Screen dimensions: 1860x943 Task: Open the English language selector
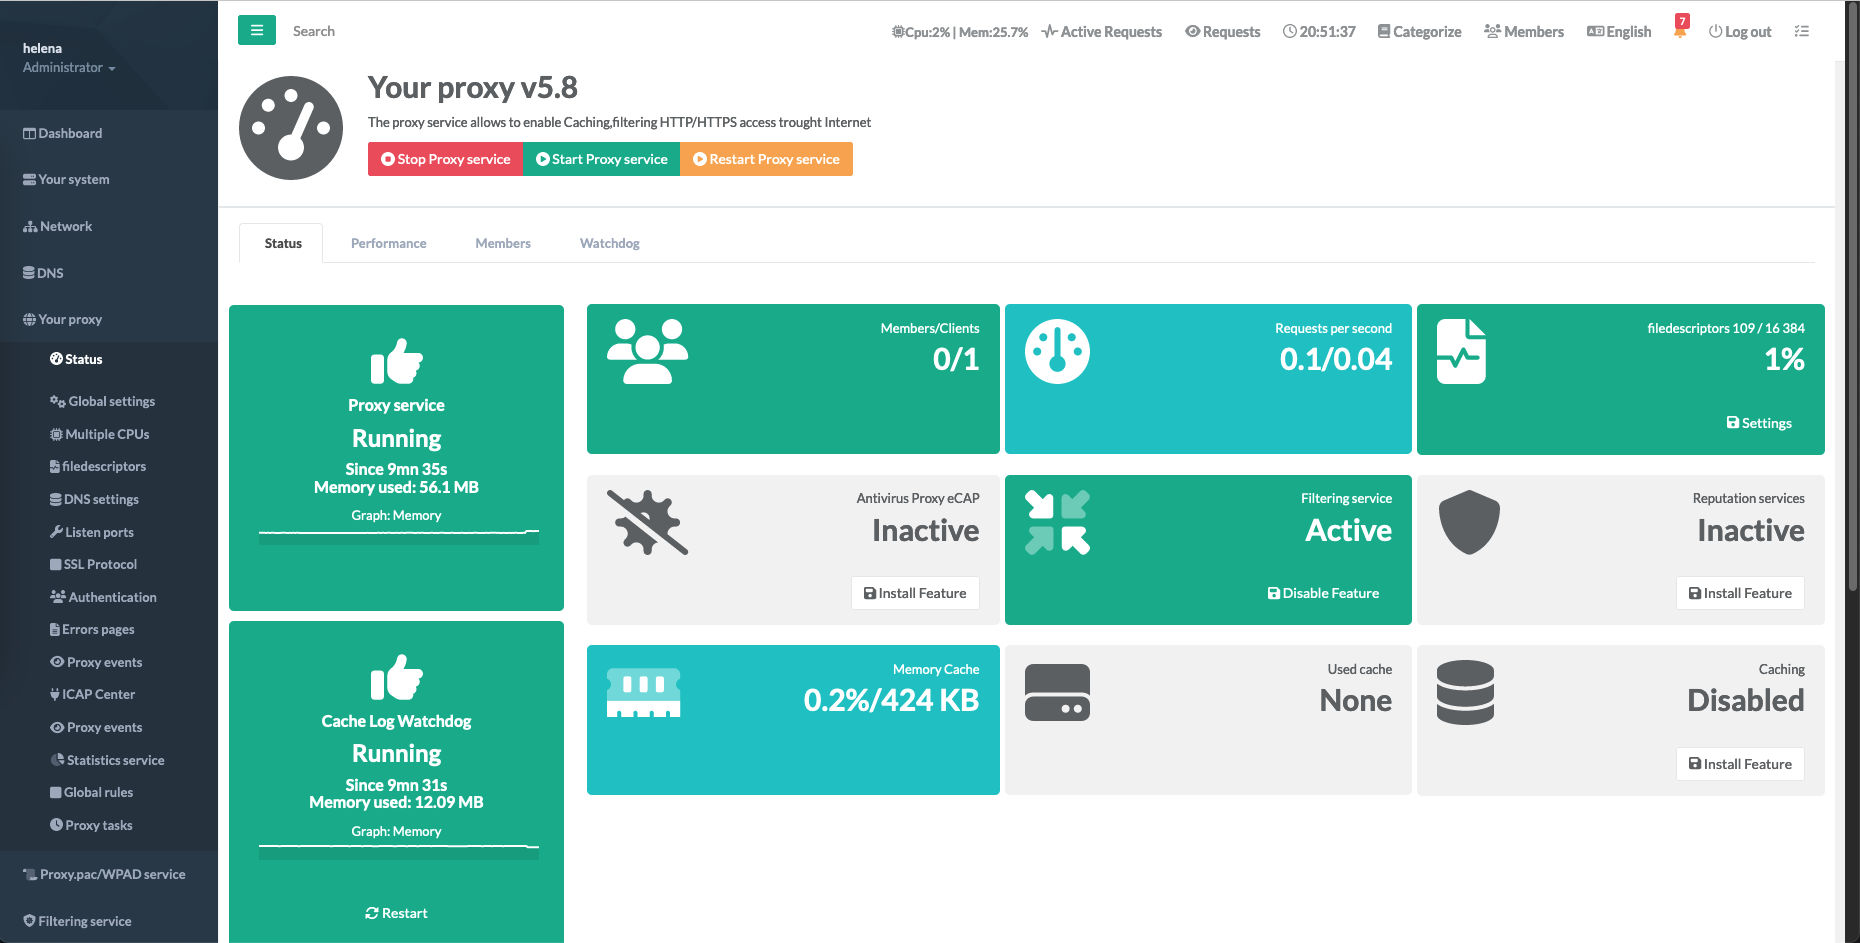tap(1618, 32)
